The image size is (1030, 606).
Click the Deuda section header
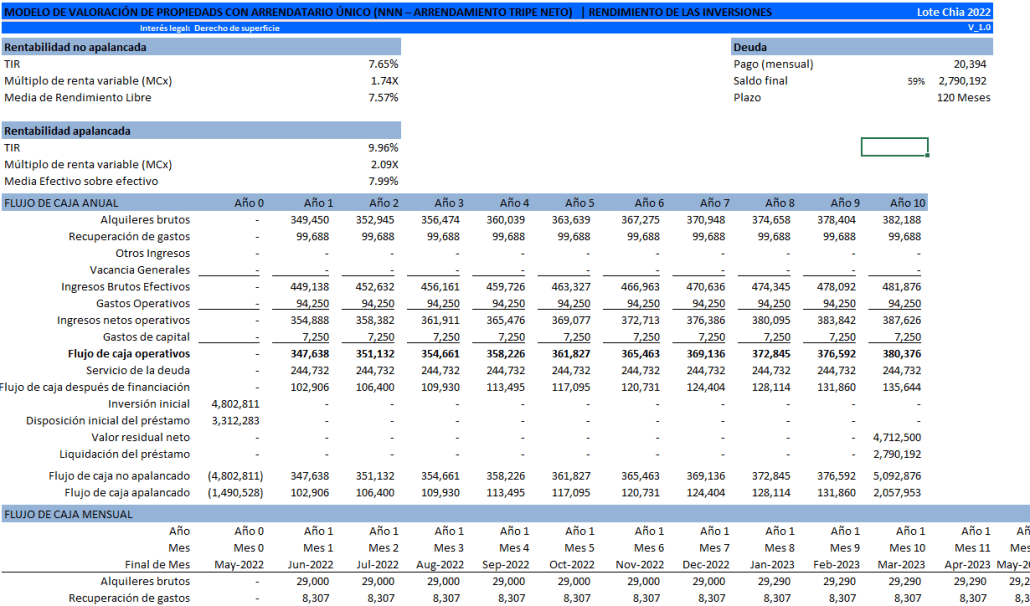tap(862, 47)
